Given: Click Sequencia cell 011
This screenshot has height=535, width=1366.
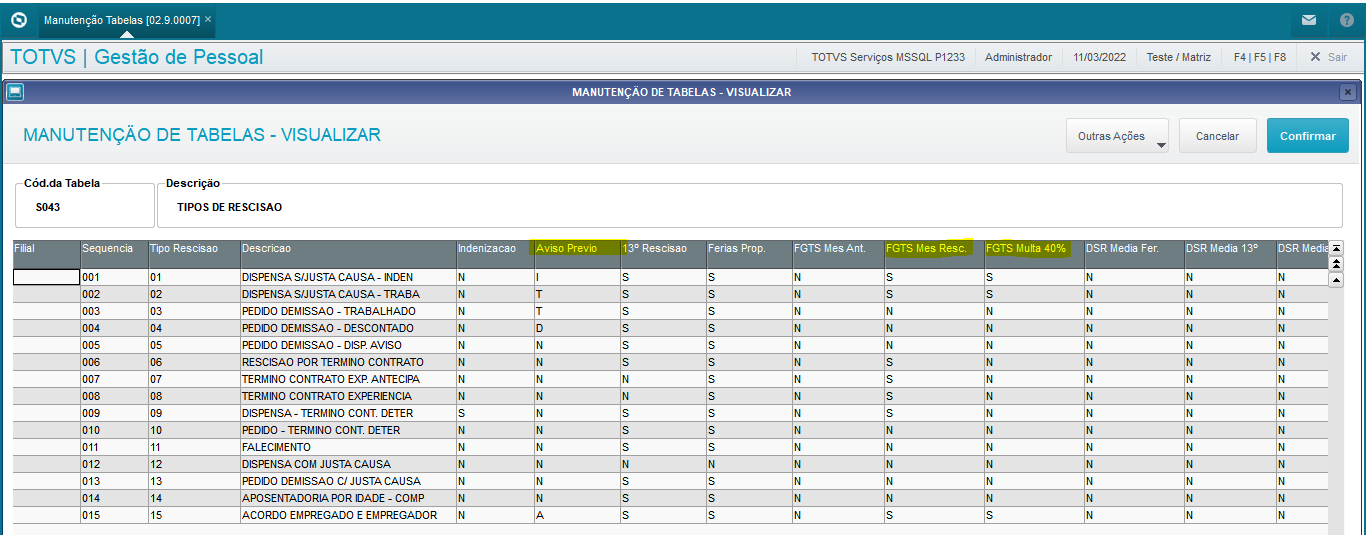Looking at the screenshot, I should pos(113,447).
